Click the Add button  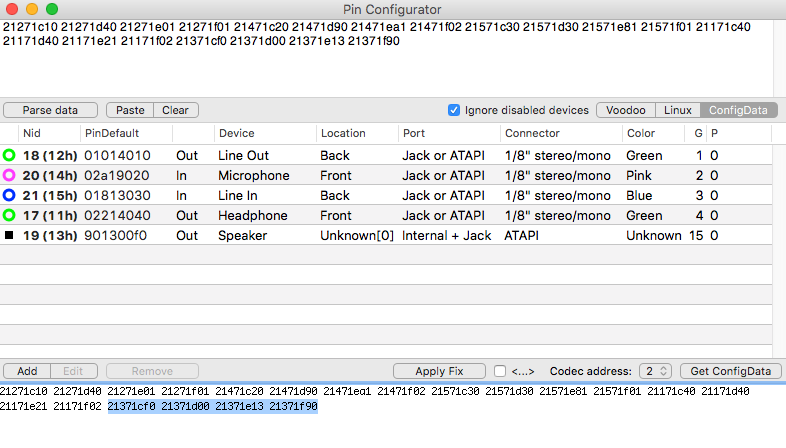point(27,371)
